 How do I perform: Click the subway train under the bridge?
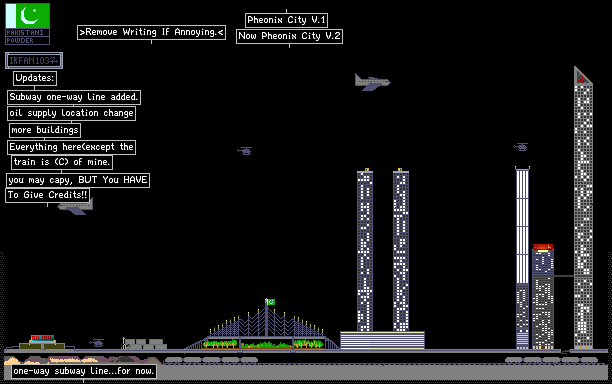(x=211, y=360)
